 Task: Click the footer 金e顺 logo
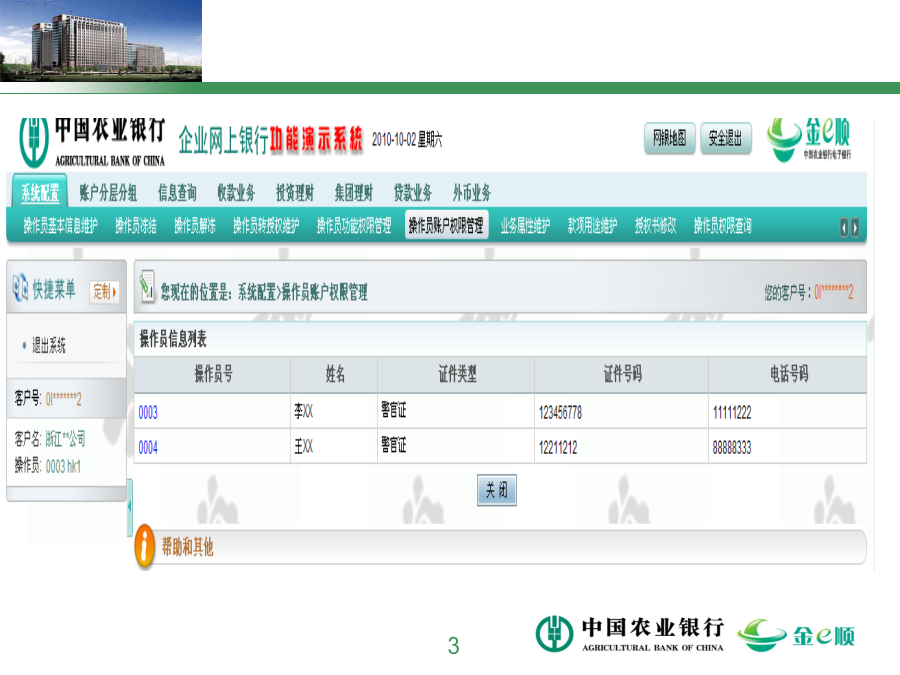(x=796, y=635)
